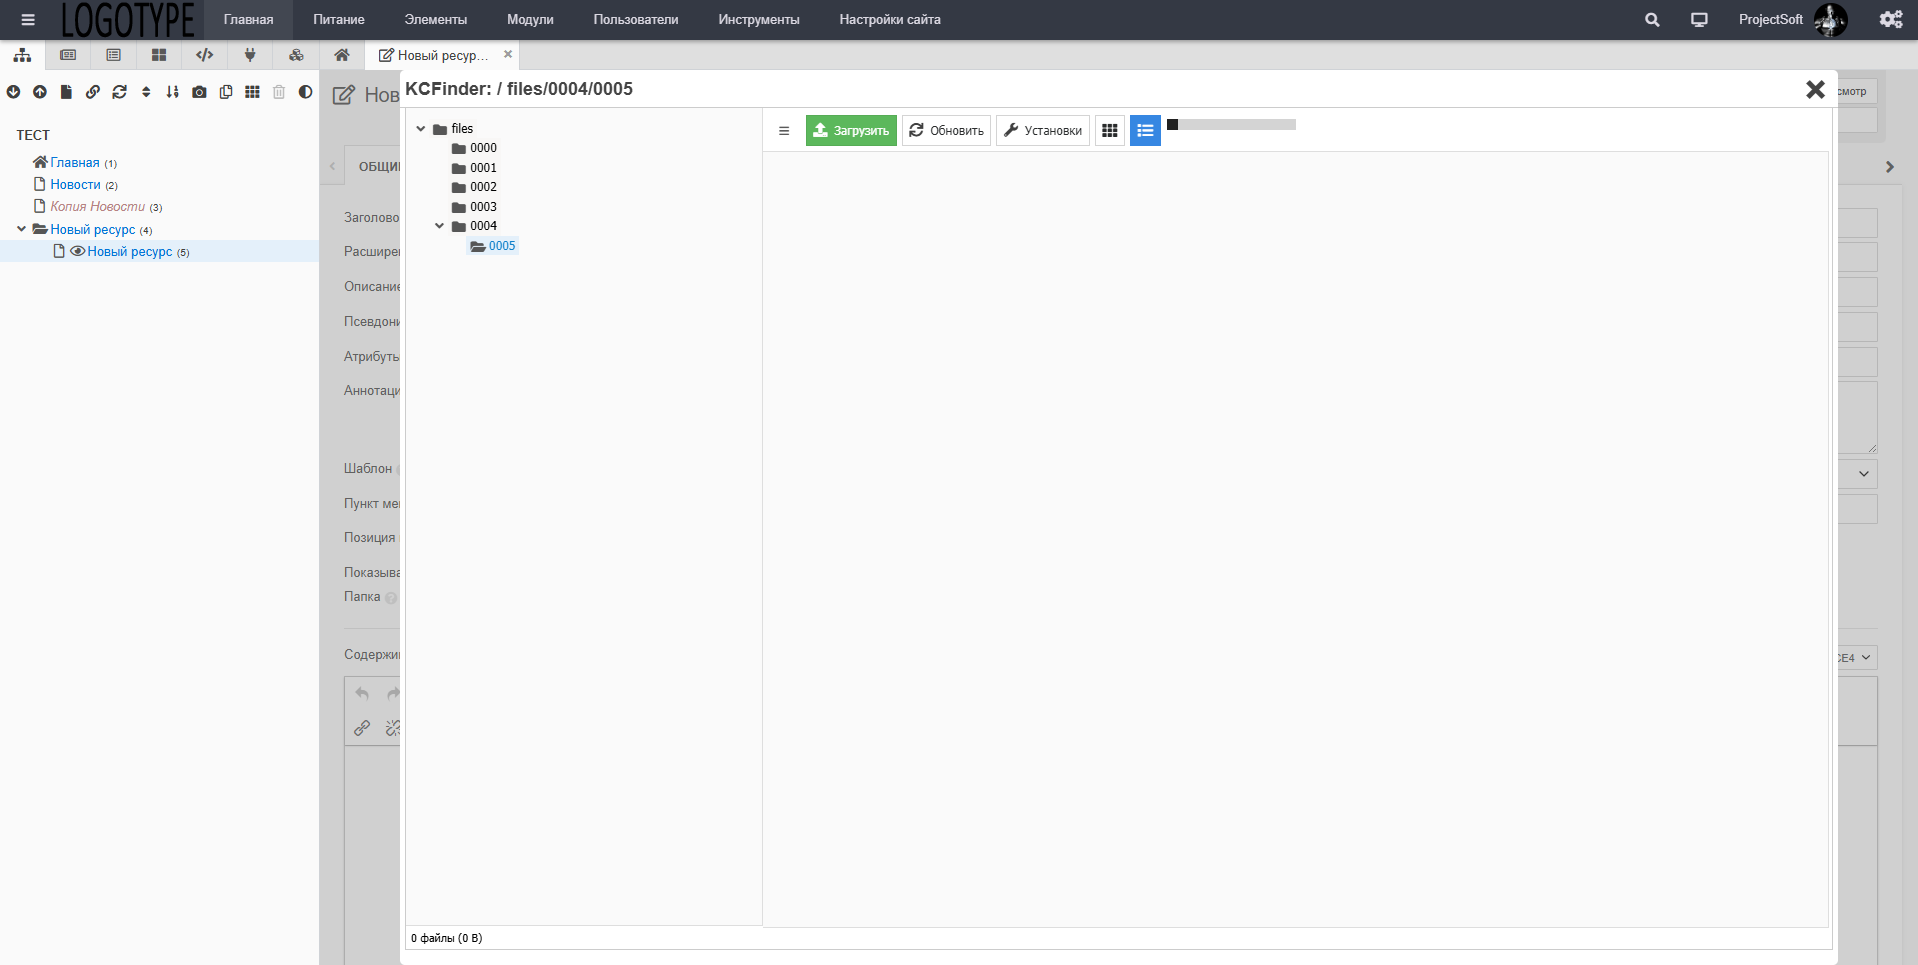Open numeric sort options in tree toolbar
Viewport: 1918px width, 965px height.
pyautogui.click(x=172, y=91)
